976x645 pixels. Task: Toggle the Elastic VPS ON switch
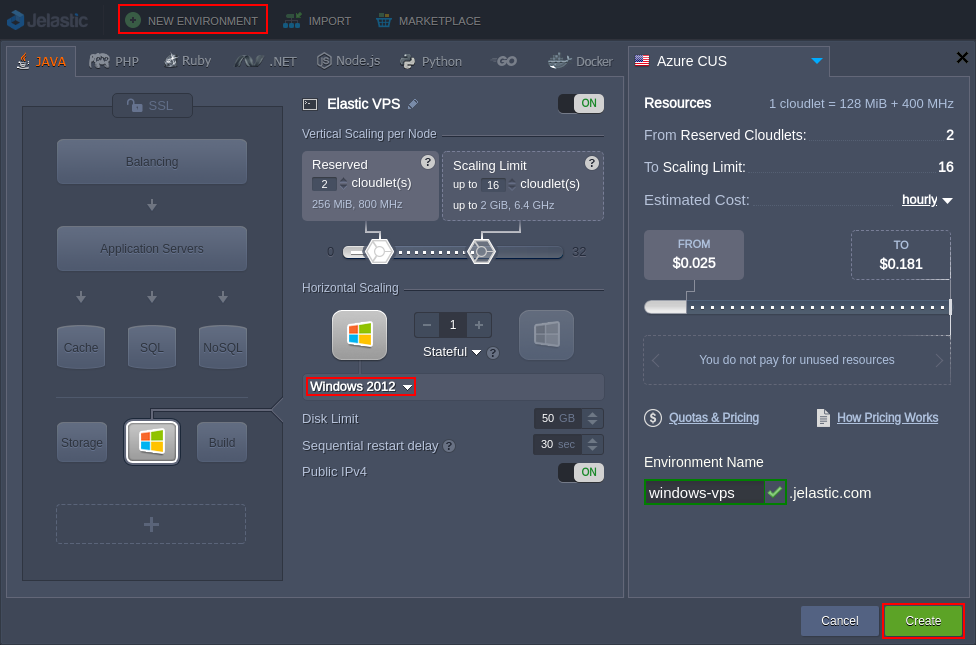581,103
